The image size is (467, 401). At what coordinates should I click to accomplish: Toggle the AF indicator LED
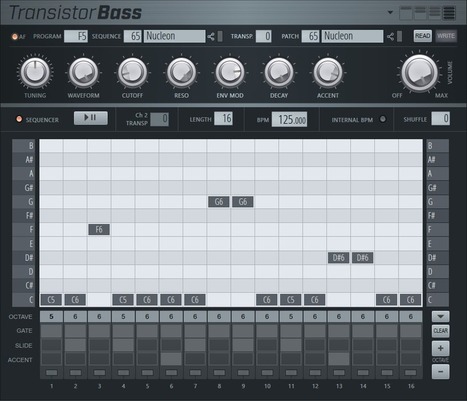(x=14, y=36)
